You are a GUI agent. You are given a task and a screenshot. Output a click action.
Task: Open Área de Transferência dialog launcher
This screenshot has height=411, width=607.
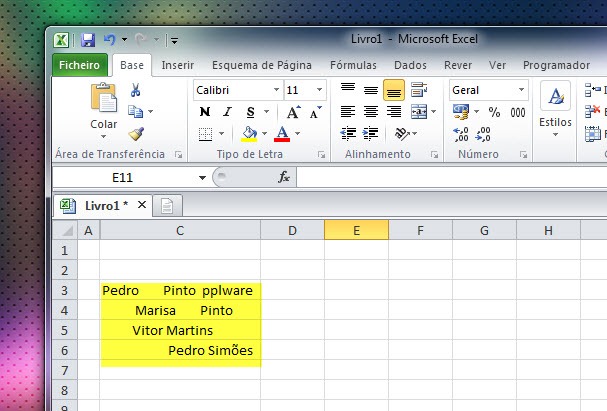(x=178, y=155)
